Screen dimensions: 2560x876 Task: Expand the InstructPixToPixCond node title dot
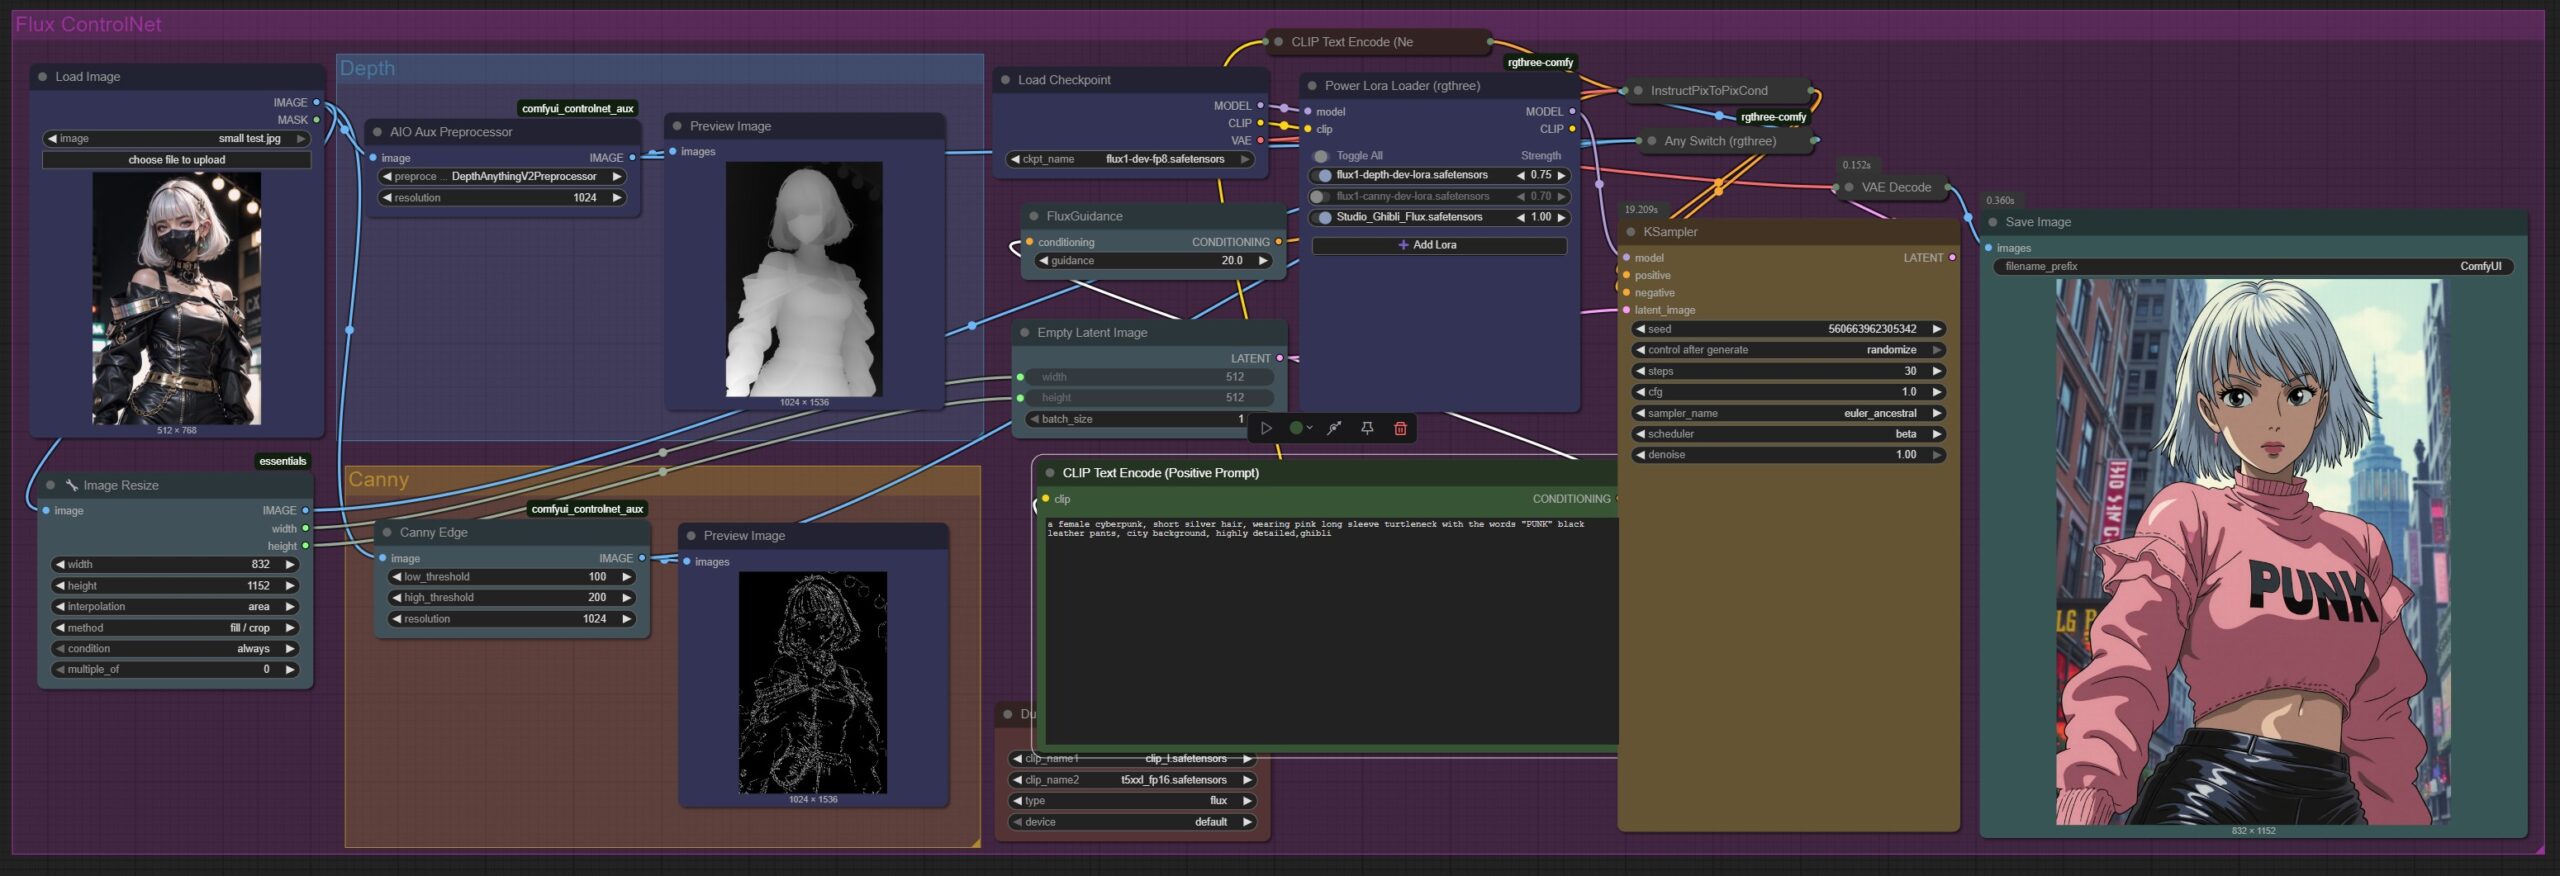[x=1638, y=91]
